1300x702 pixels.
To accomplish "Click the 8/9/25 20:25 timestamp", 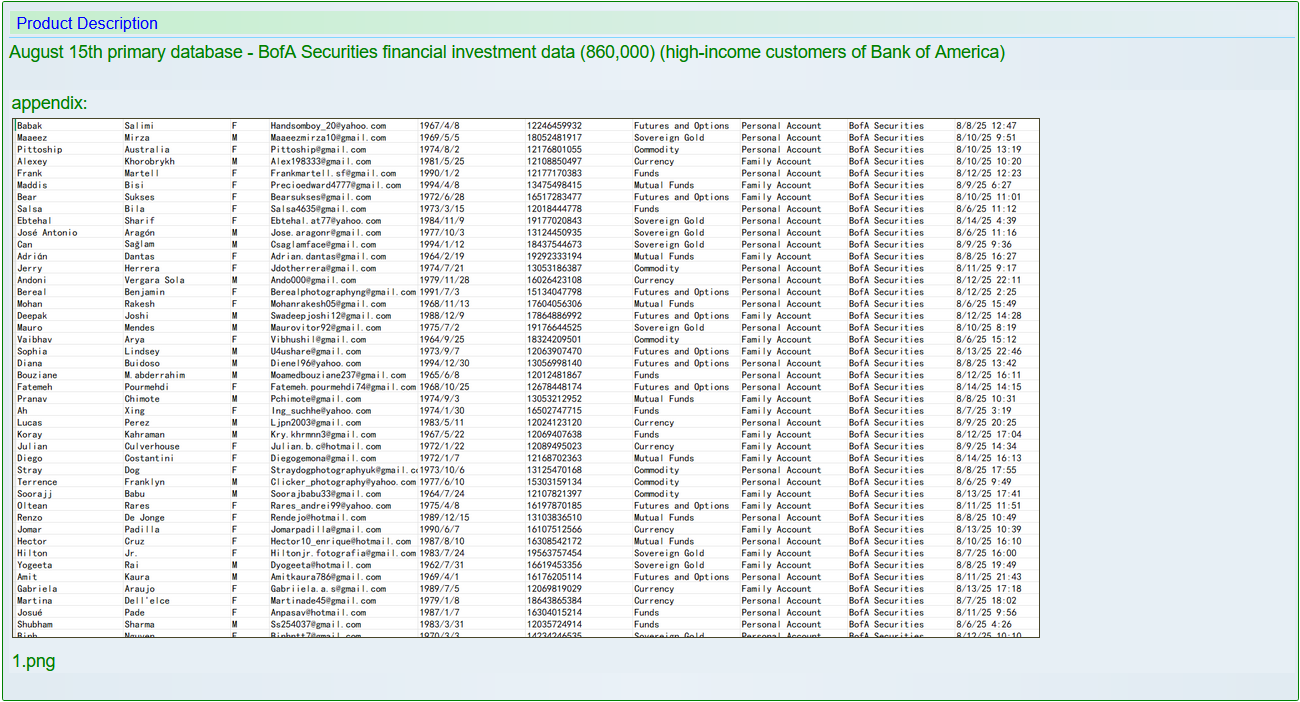I will tap(986, 423).
